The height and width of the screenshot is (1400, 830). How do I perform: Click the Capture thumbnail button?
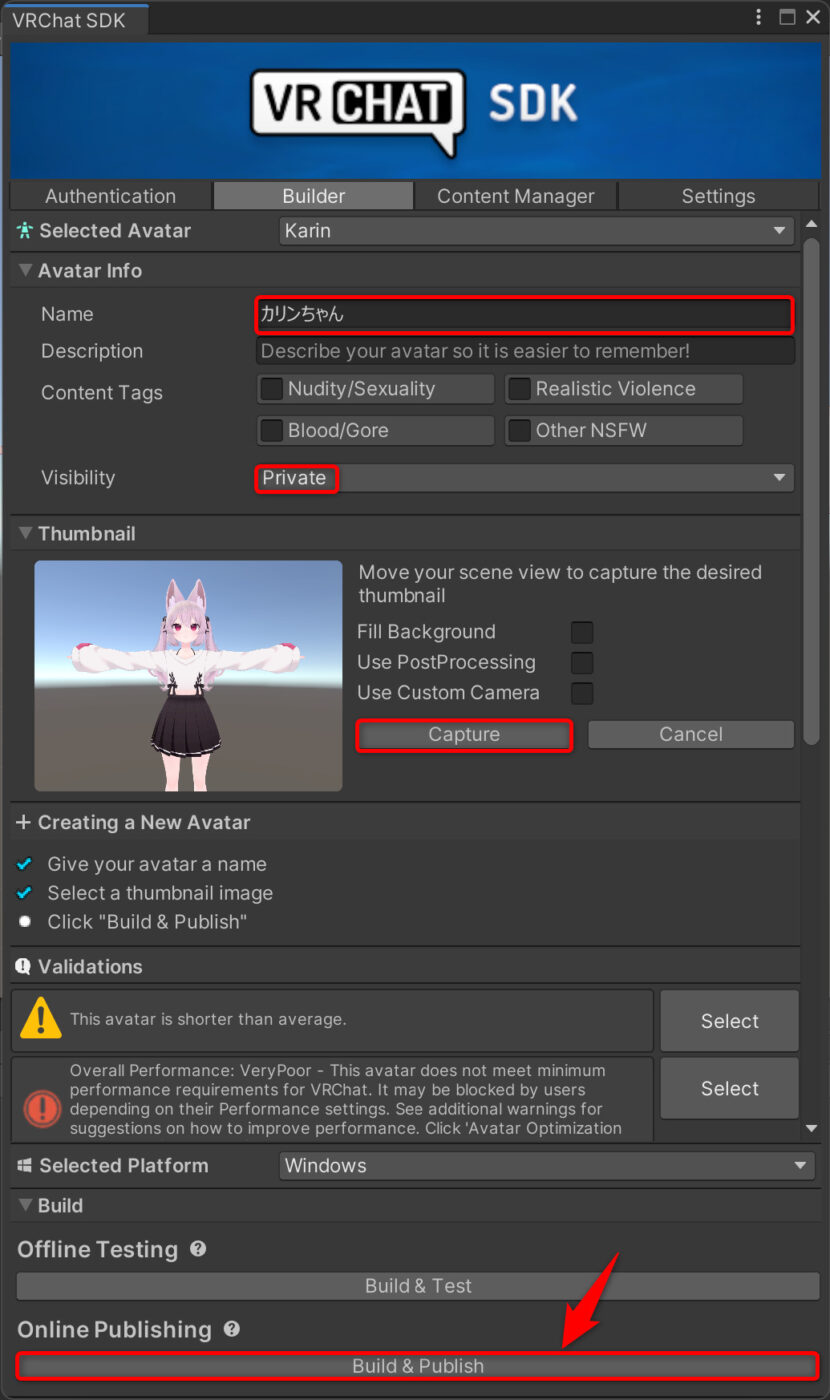(464, 735)
